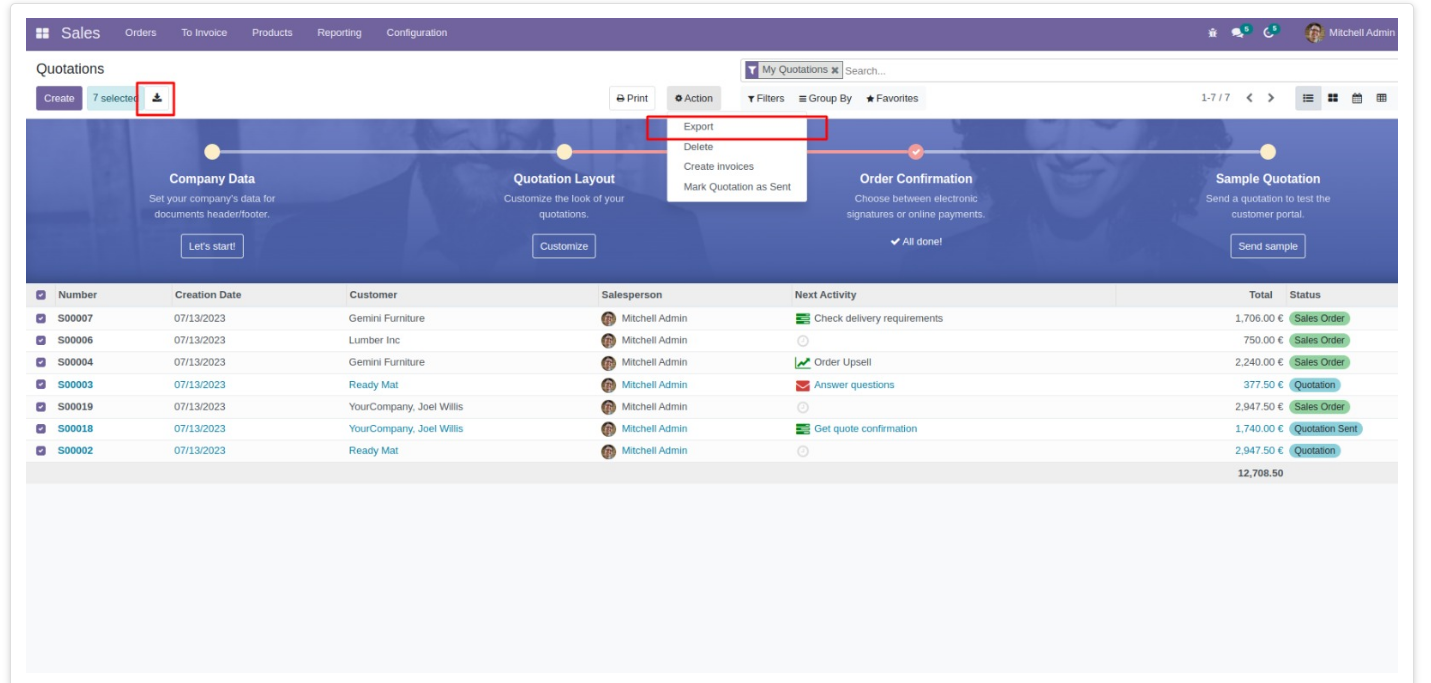Select Create invoices in Action menu
This screenshot has width=1431, height=683.
(x=737, y=167)
